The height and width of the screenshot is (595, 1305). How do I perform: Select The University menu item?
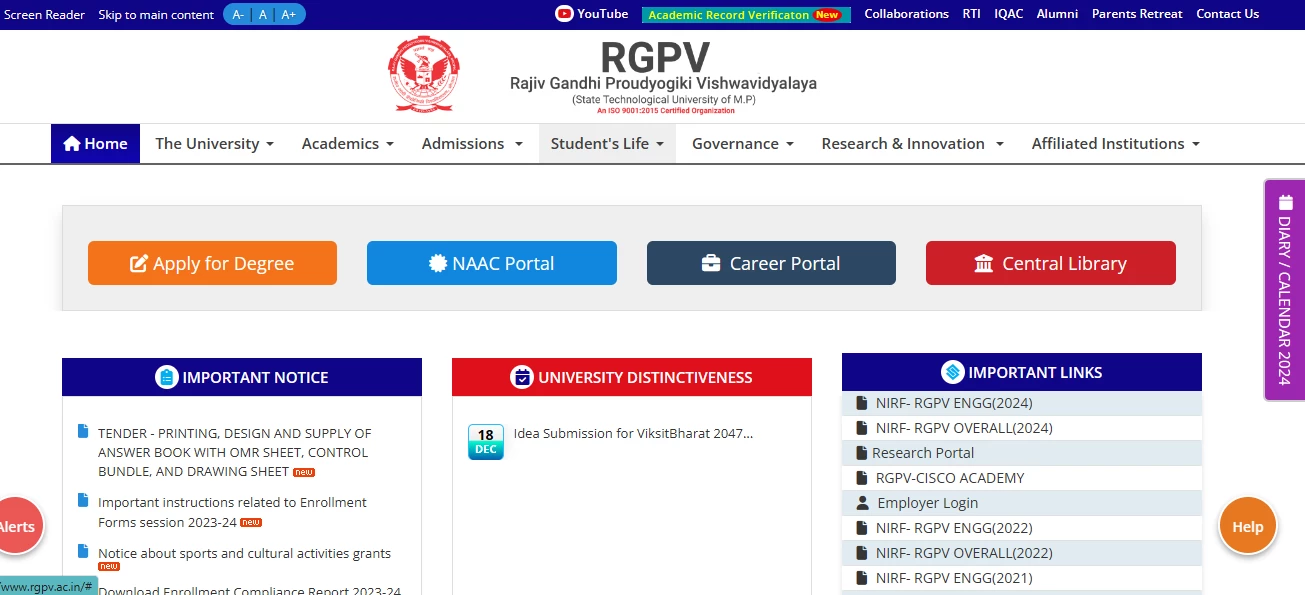point(207,143)
